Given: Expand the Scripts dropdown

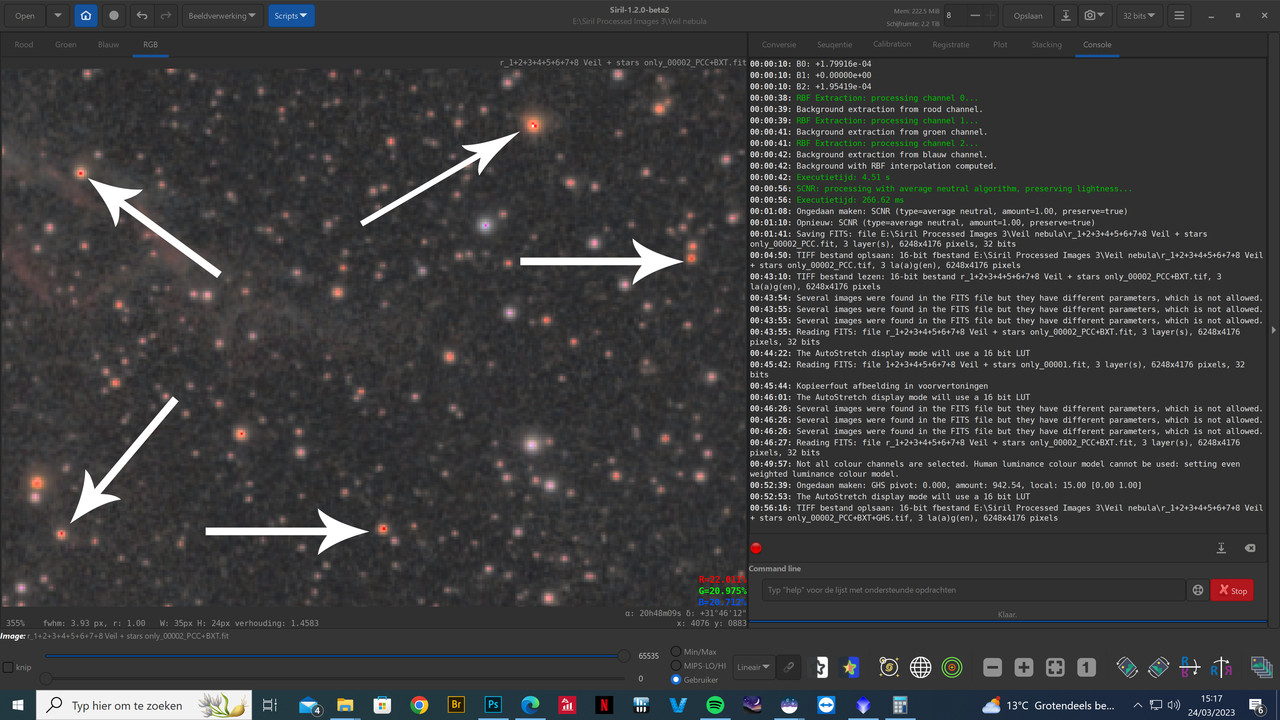Looking at the screenshot, I should 291,16.
